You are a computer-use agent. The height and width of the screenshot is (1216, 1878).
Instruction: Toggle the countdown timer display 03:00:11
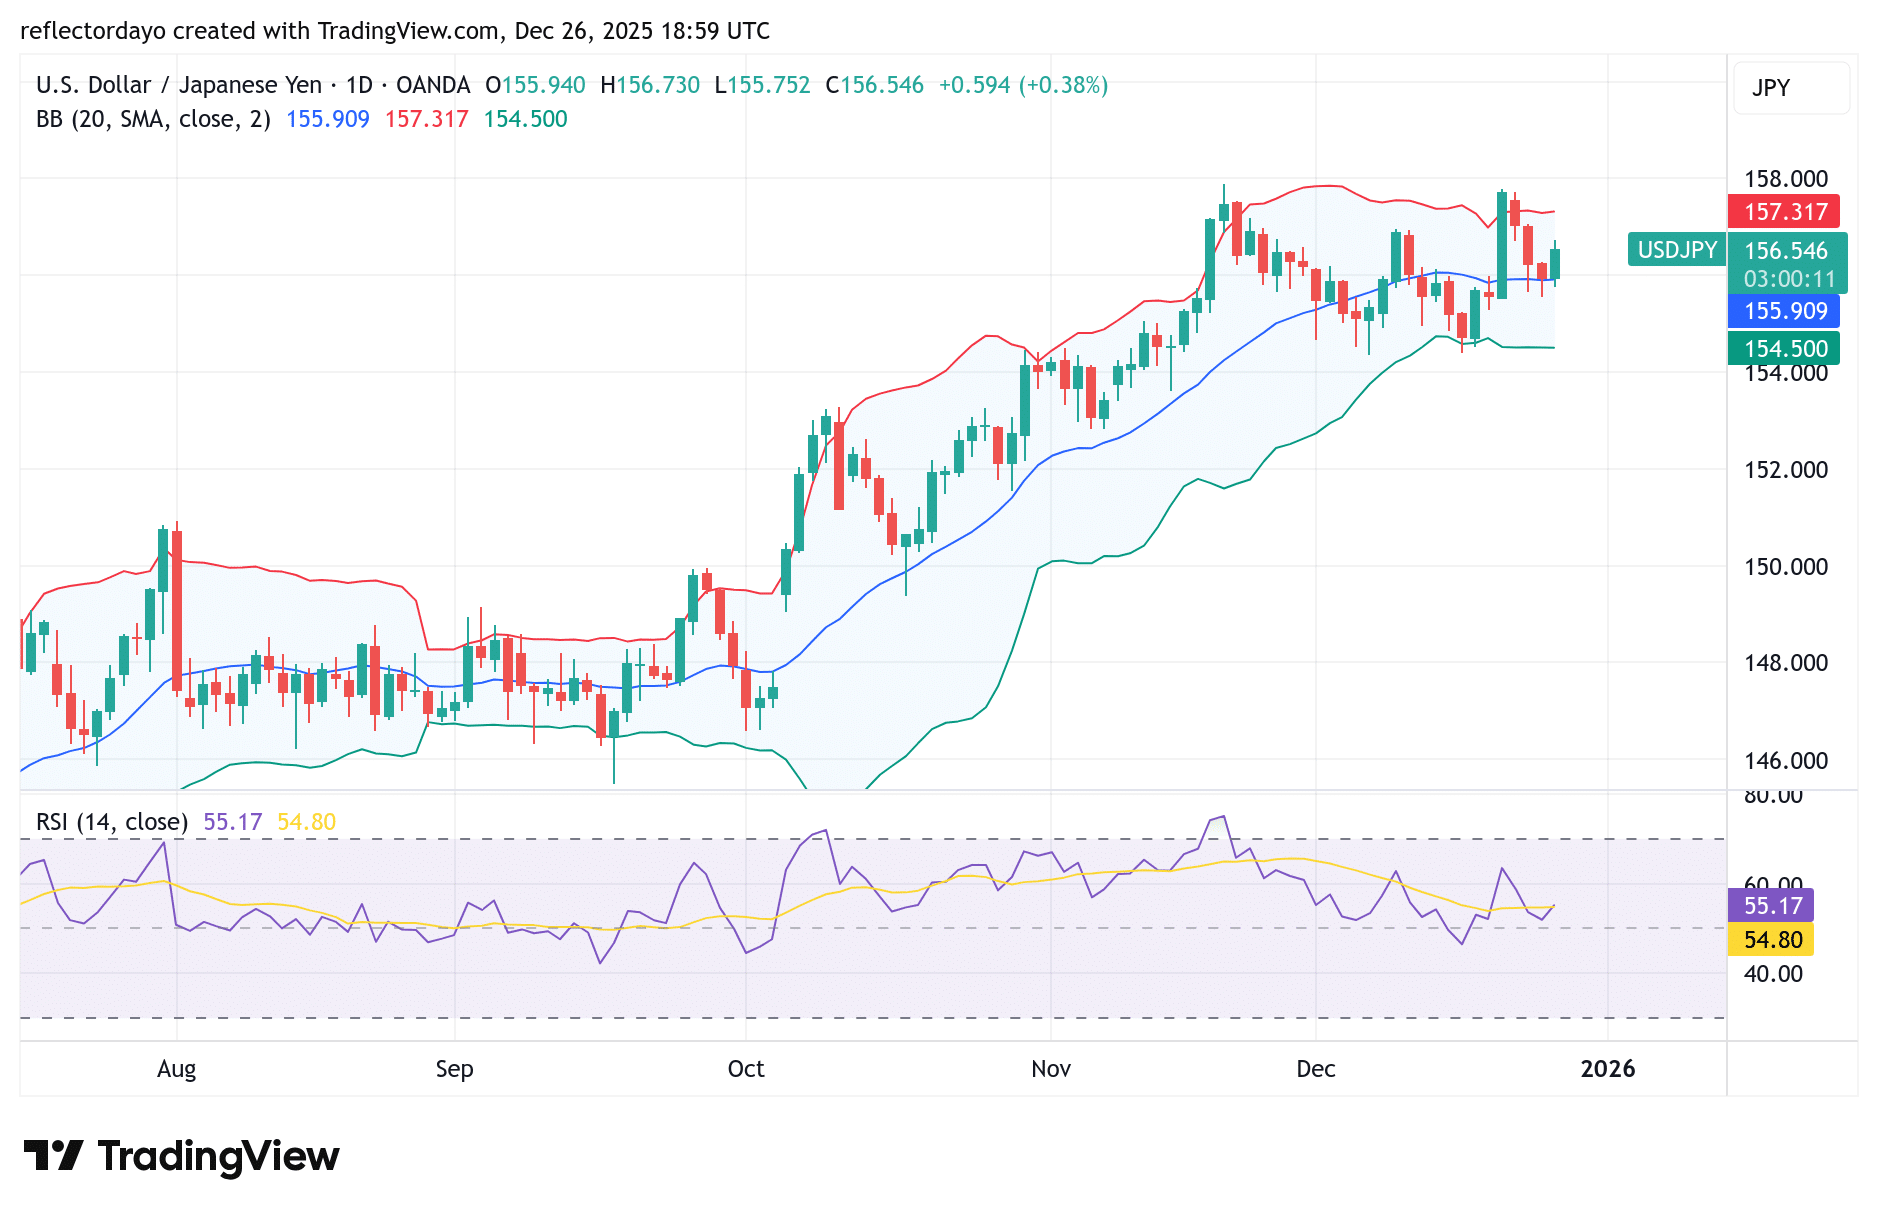[1790, 280]
